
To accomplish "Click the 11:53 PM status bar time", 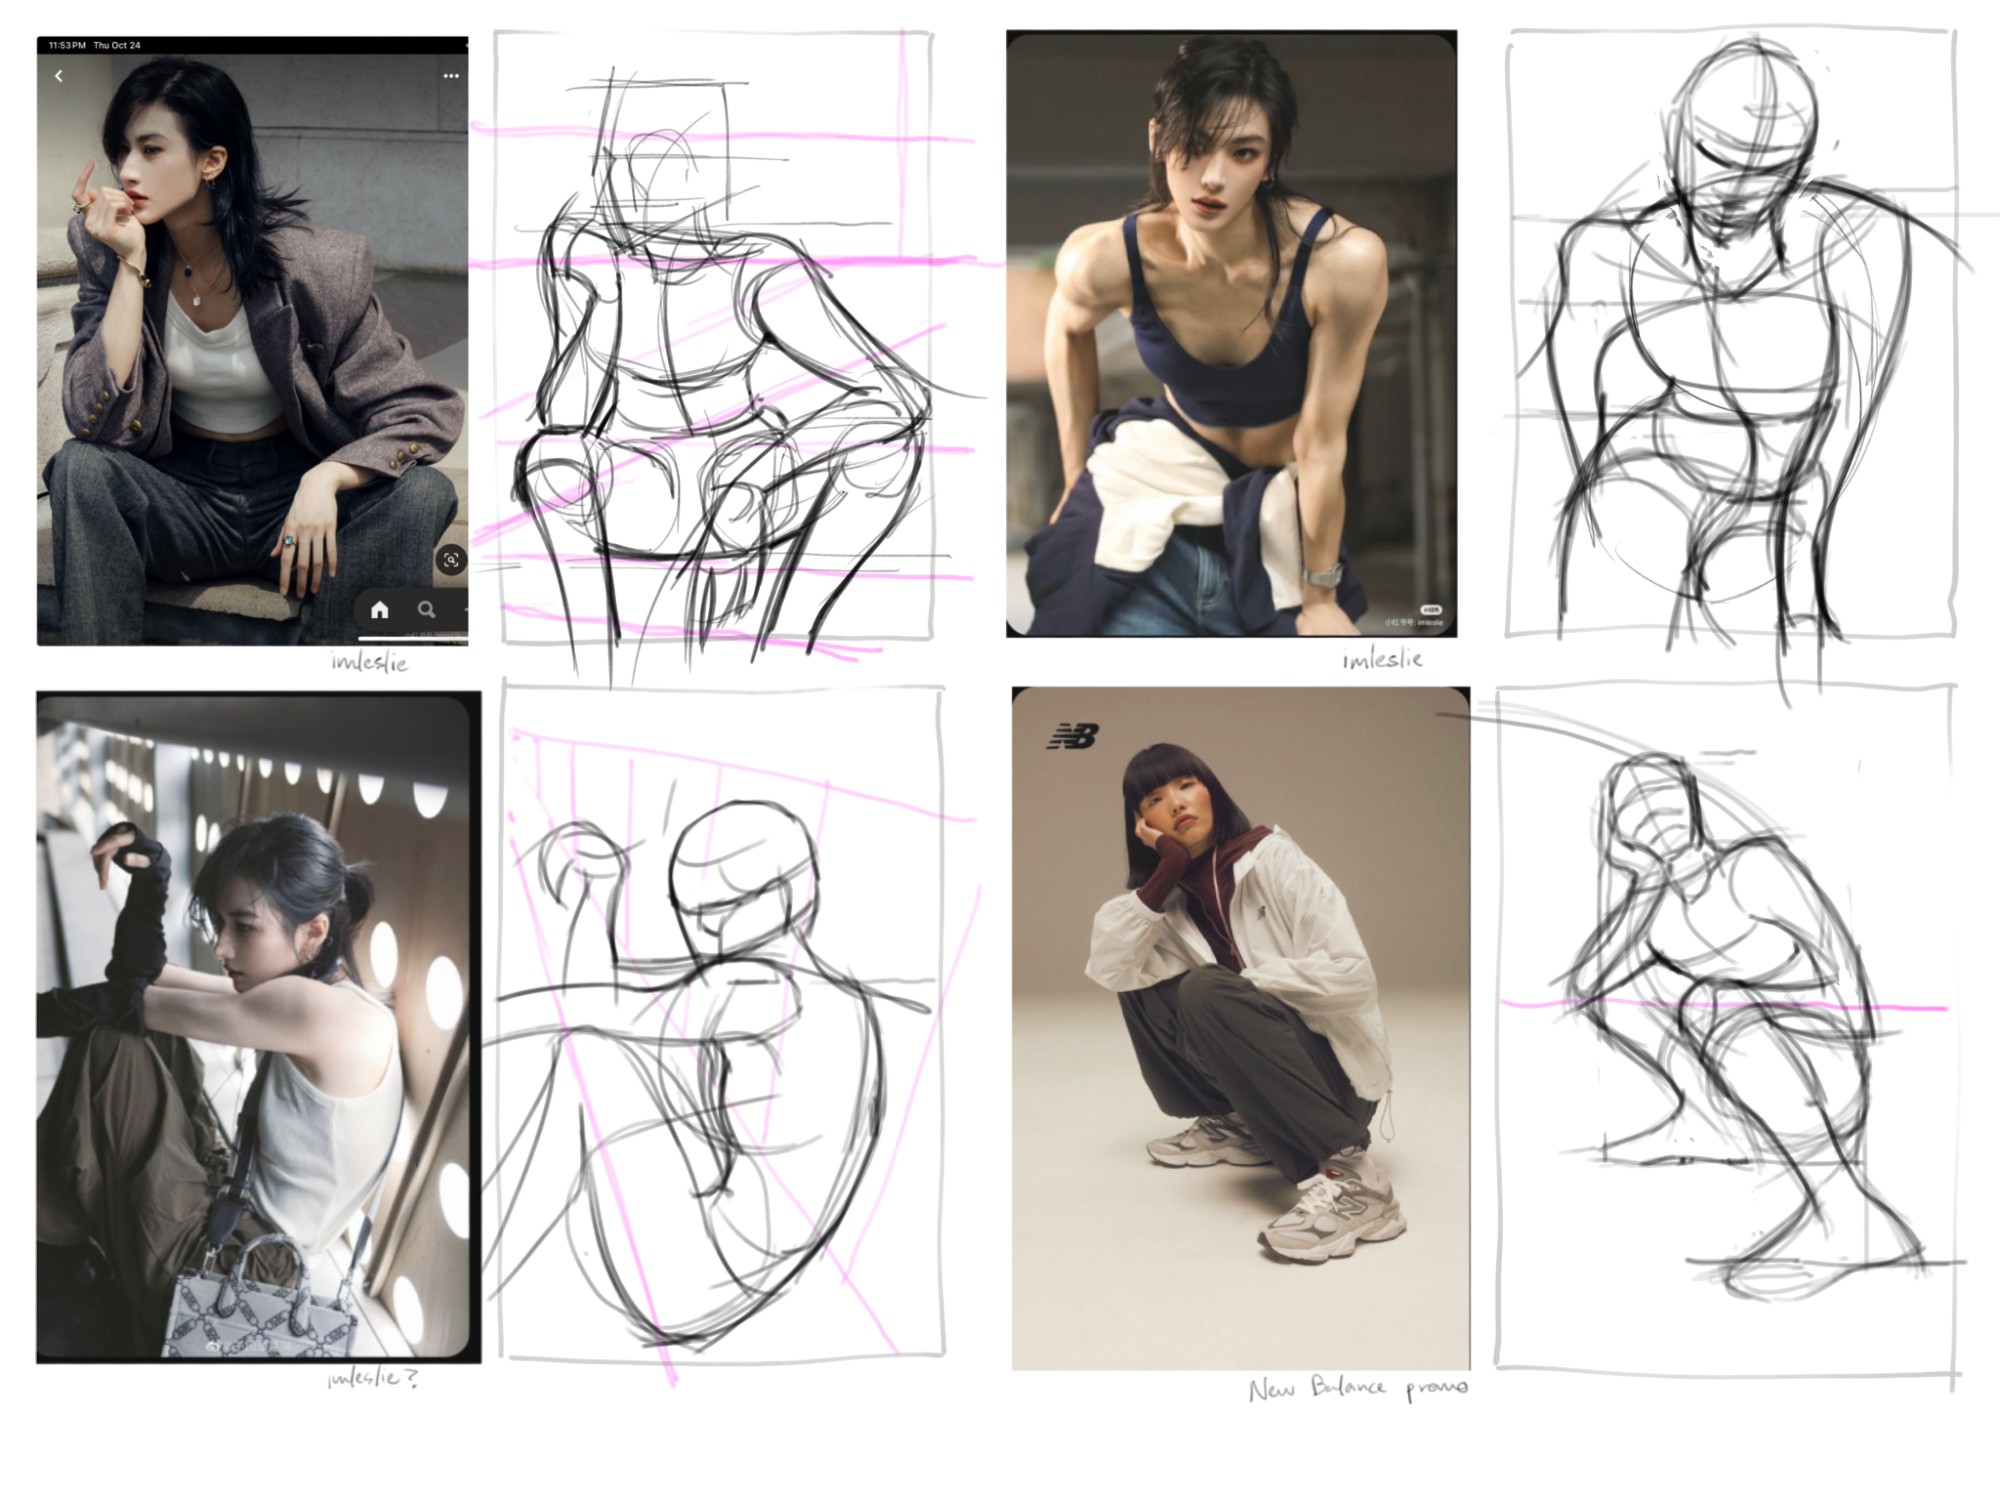I will click(x=67, y=45).
